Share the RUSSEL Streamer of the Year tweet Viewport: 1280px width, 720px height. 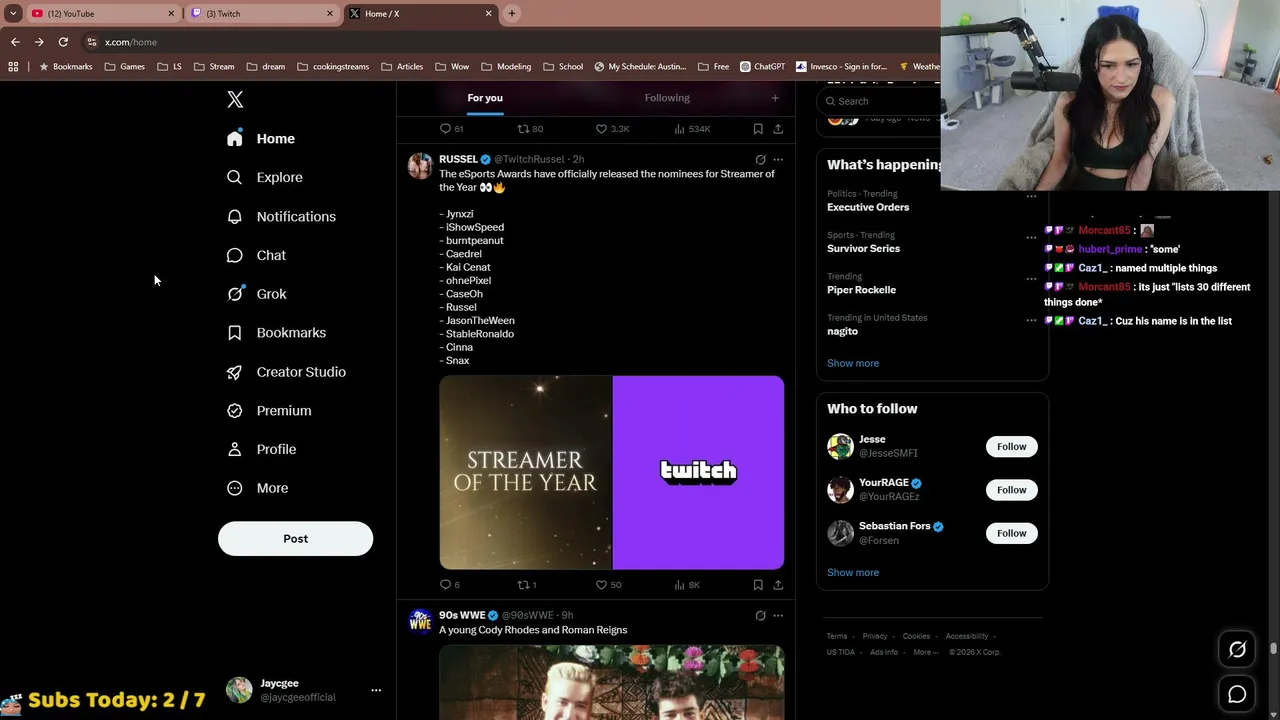[x=778, y=585]
